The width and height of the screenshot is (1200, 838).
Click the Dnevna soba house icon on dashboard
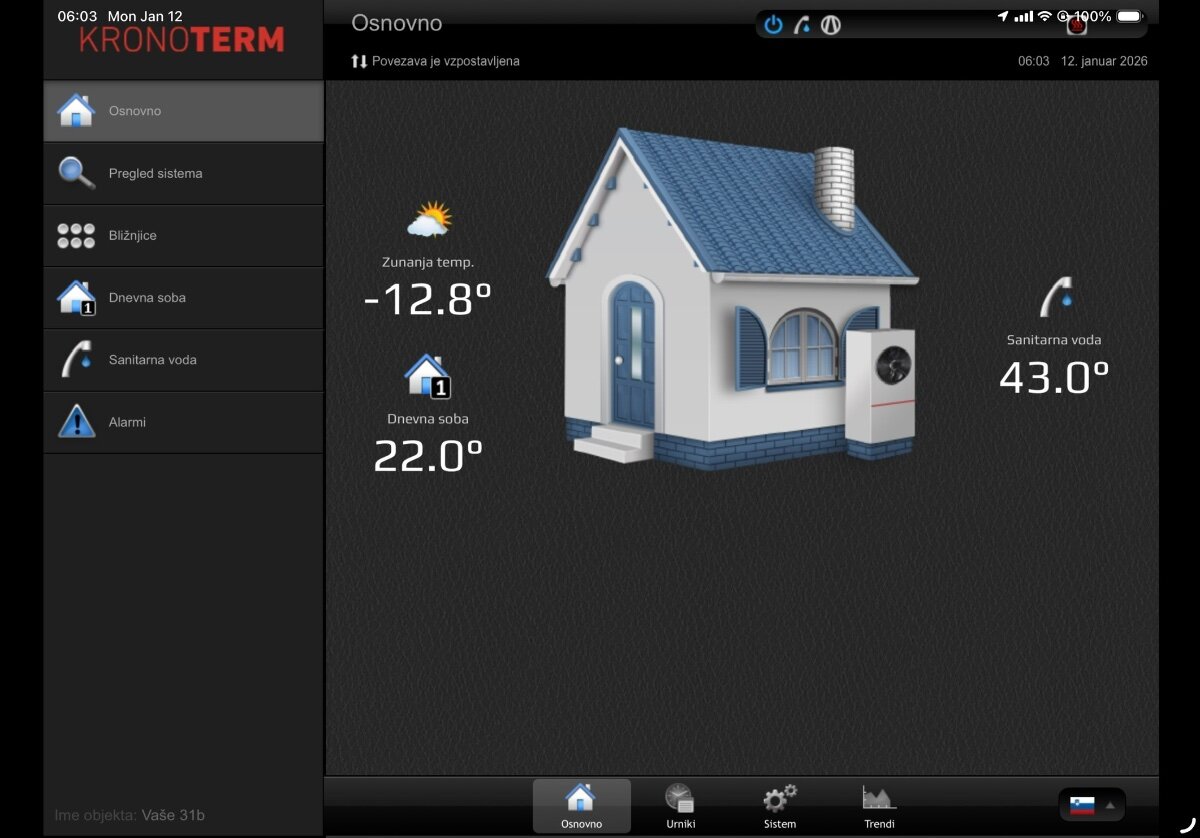(427, 377)
